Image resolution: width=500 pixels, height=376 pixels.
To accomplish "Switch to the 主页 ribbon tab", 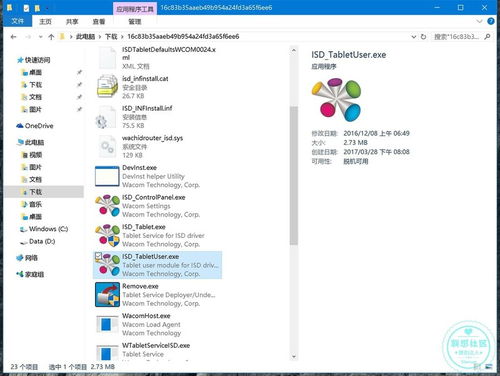I will pos(45,22).
